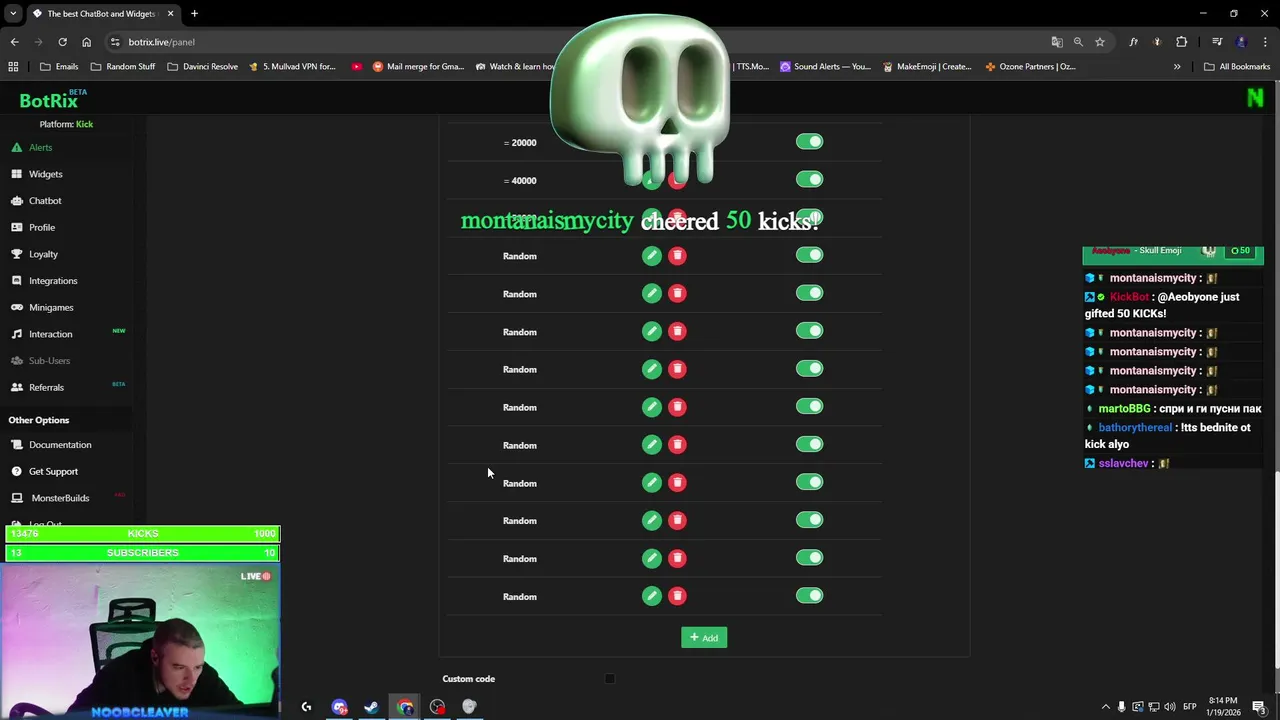Click the translate page icon in the address bar
Viewport: 1280px width, 720px height.
1057,42
